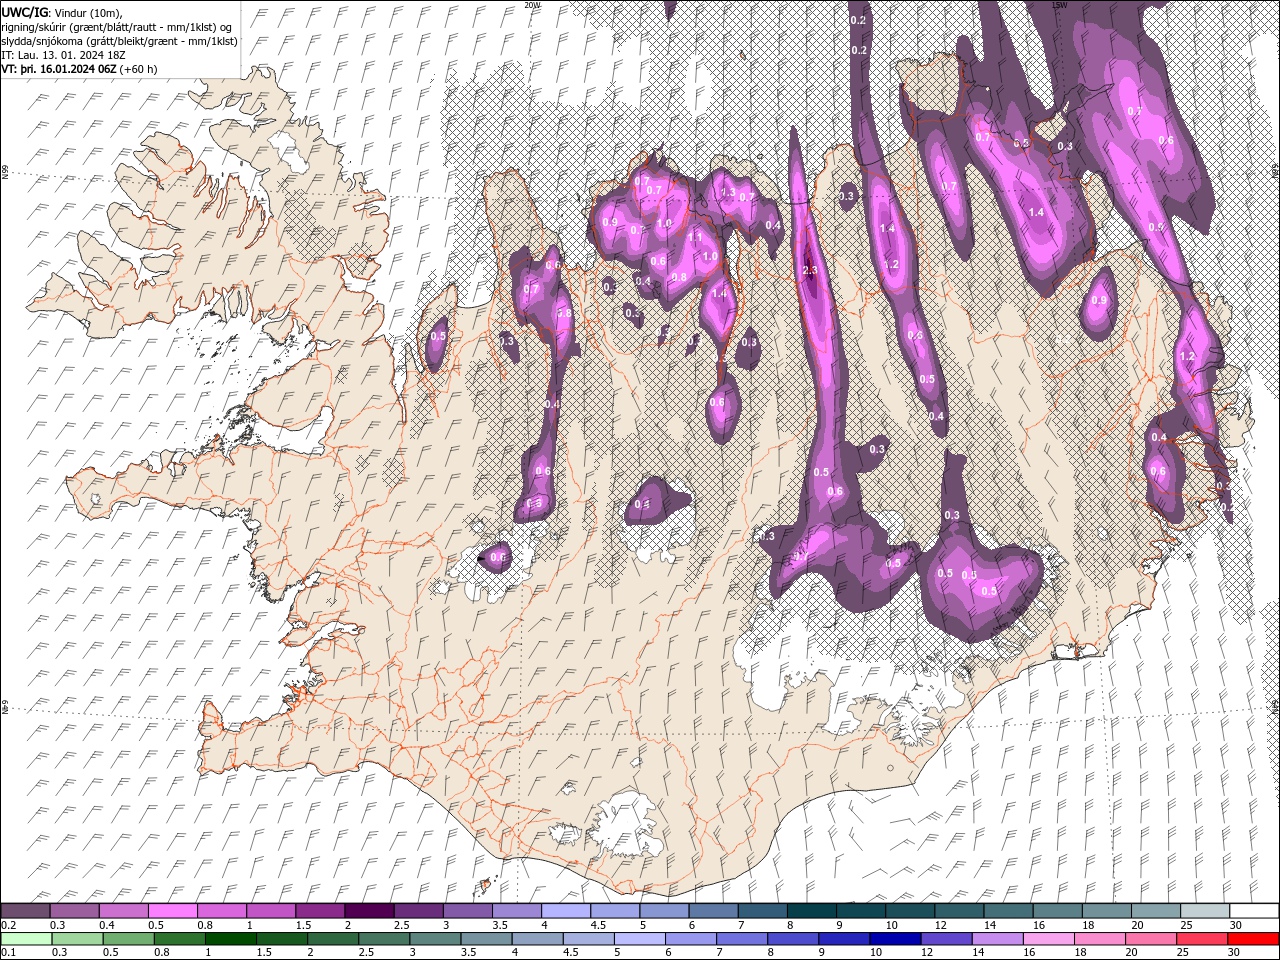The width and height of the screenshot is (1280, 960).
Task: Click the '2.3' snowfall value on map
Action: click(x=810, y=271)
